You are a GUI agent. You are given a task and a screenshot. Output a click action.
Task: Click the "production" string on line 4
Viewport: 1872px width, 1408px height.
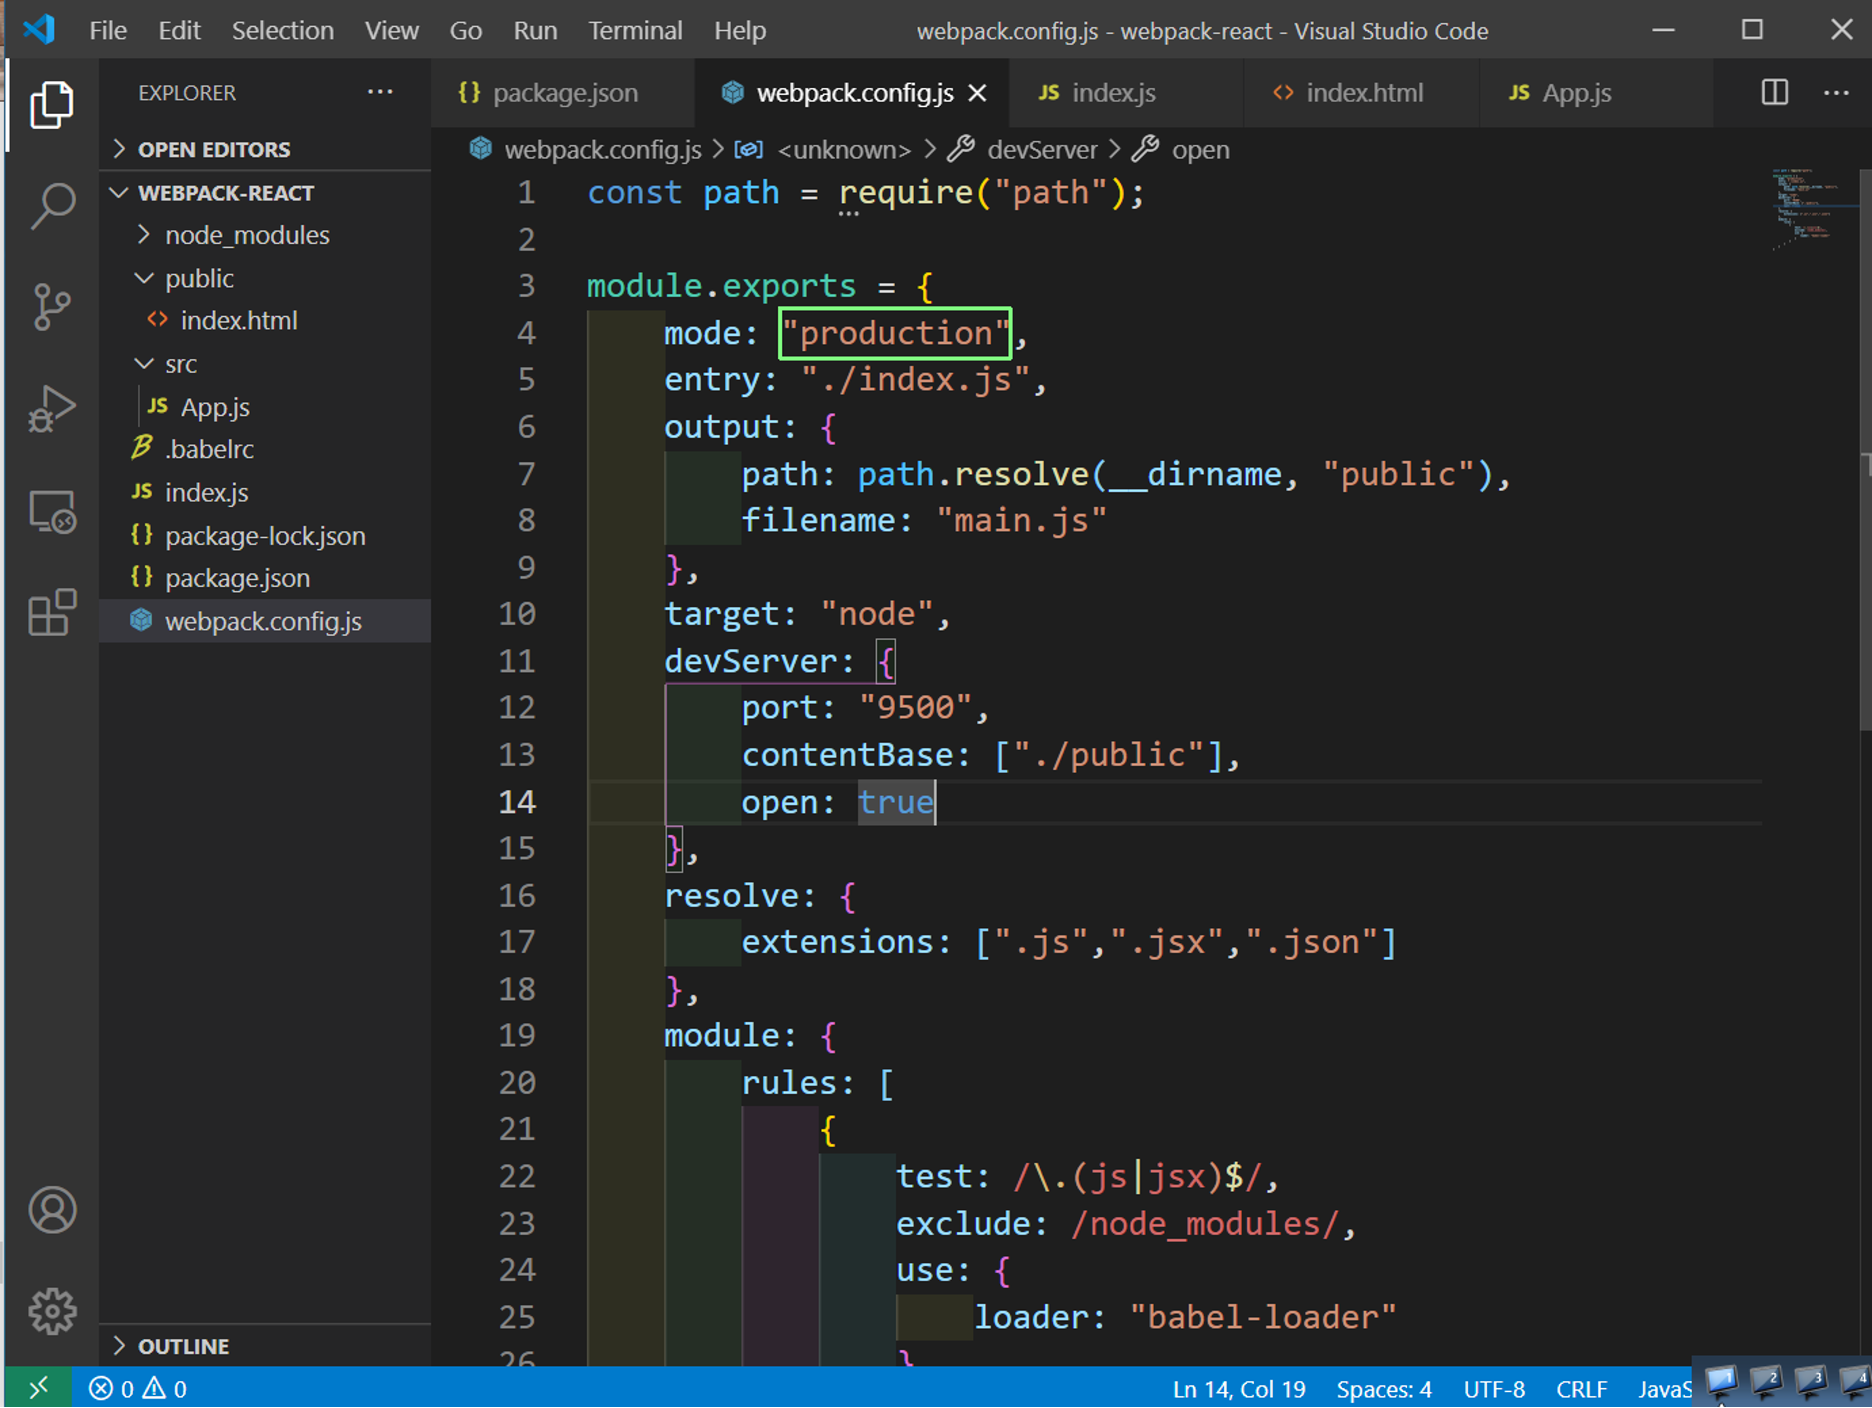(x=895, y=333)
